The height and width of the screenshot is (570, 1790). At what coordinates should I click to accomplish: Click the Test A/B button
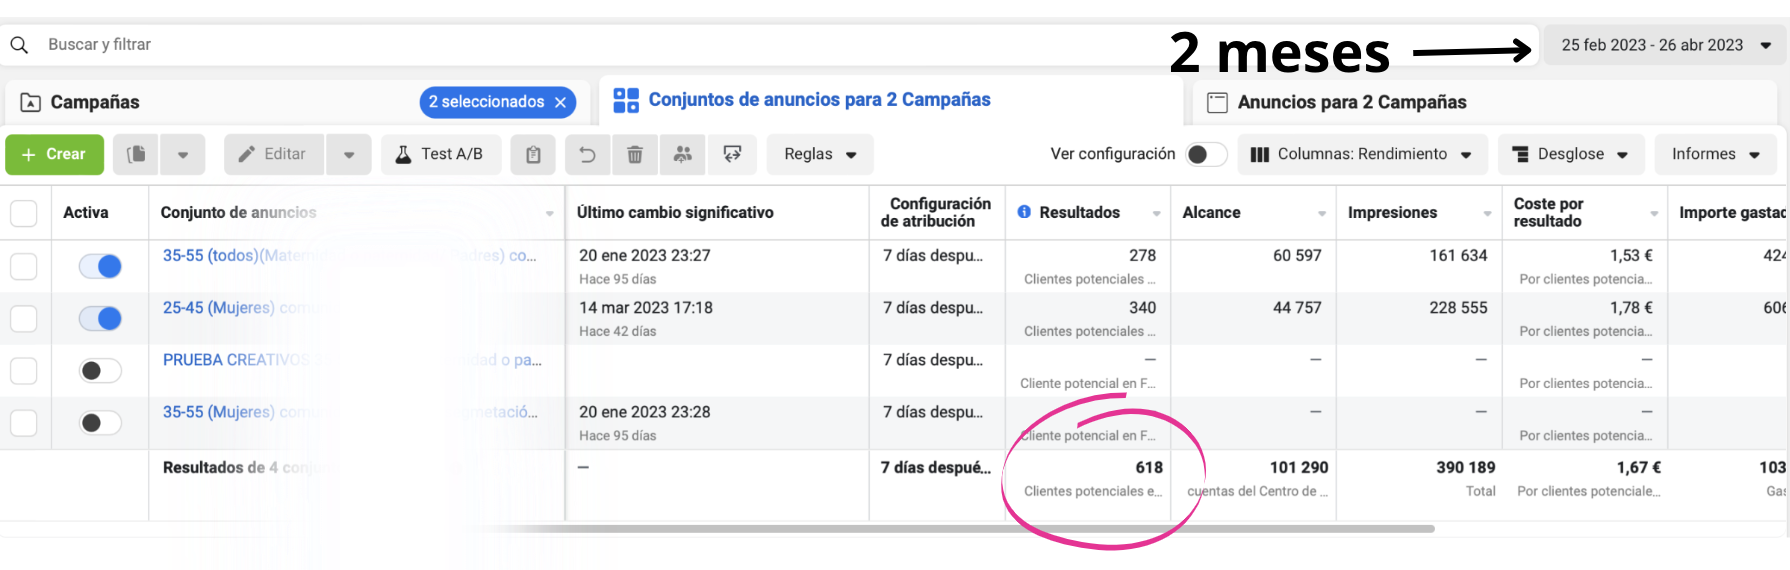tap(441, 154)
